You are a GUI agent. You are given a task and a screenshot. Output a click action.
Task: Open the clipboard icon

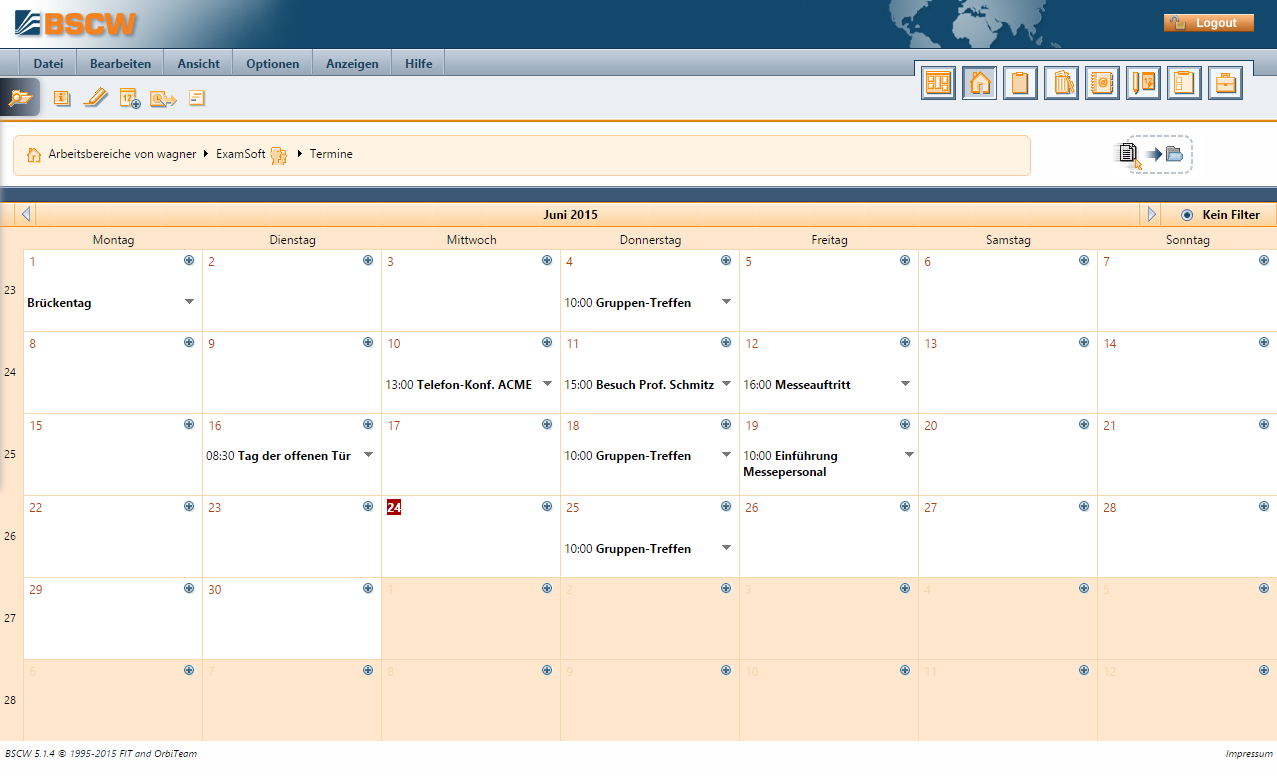tap(1020, 83)
